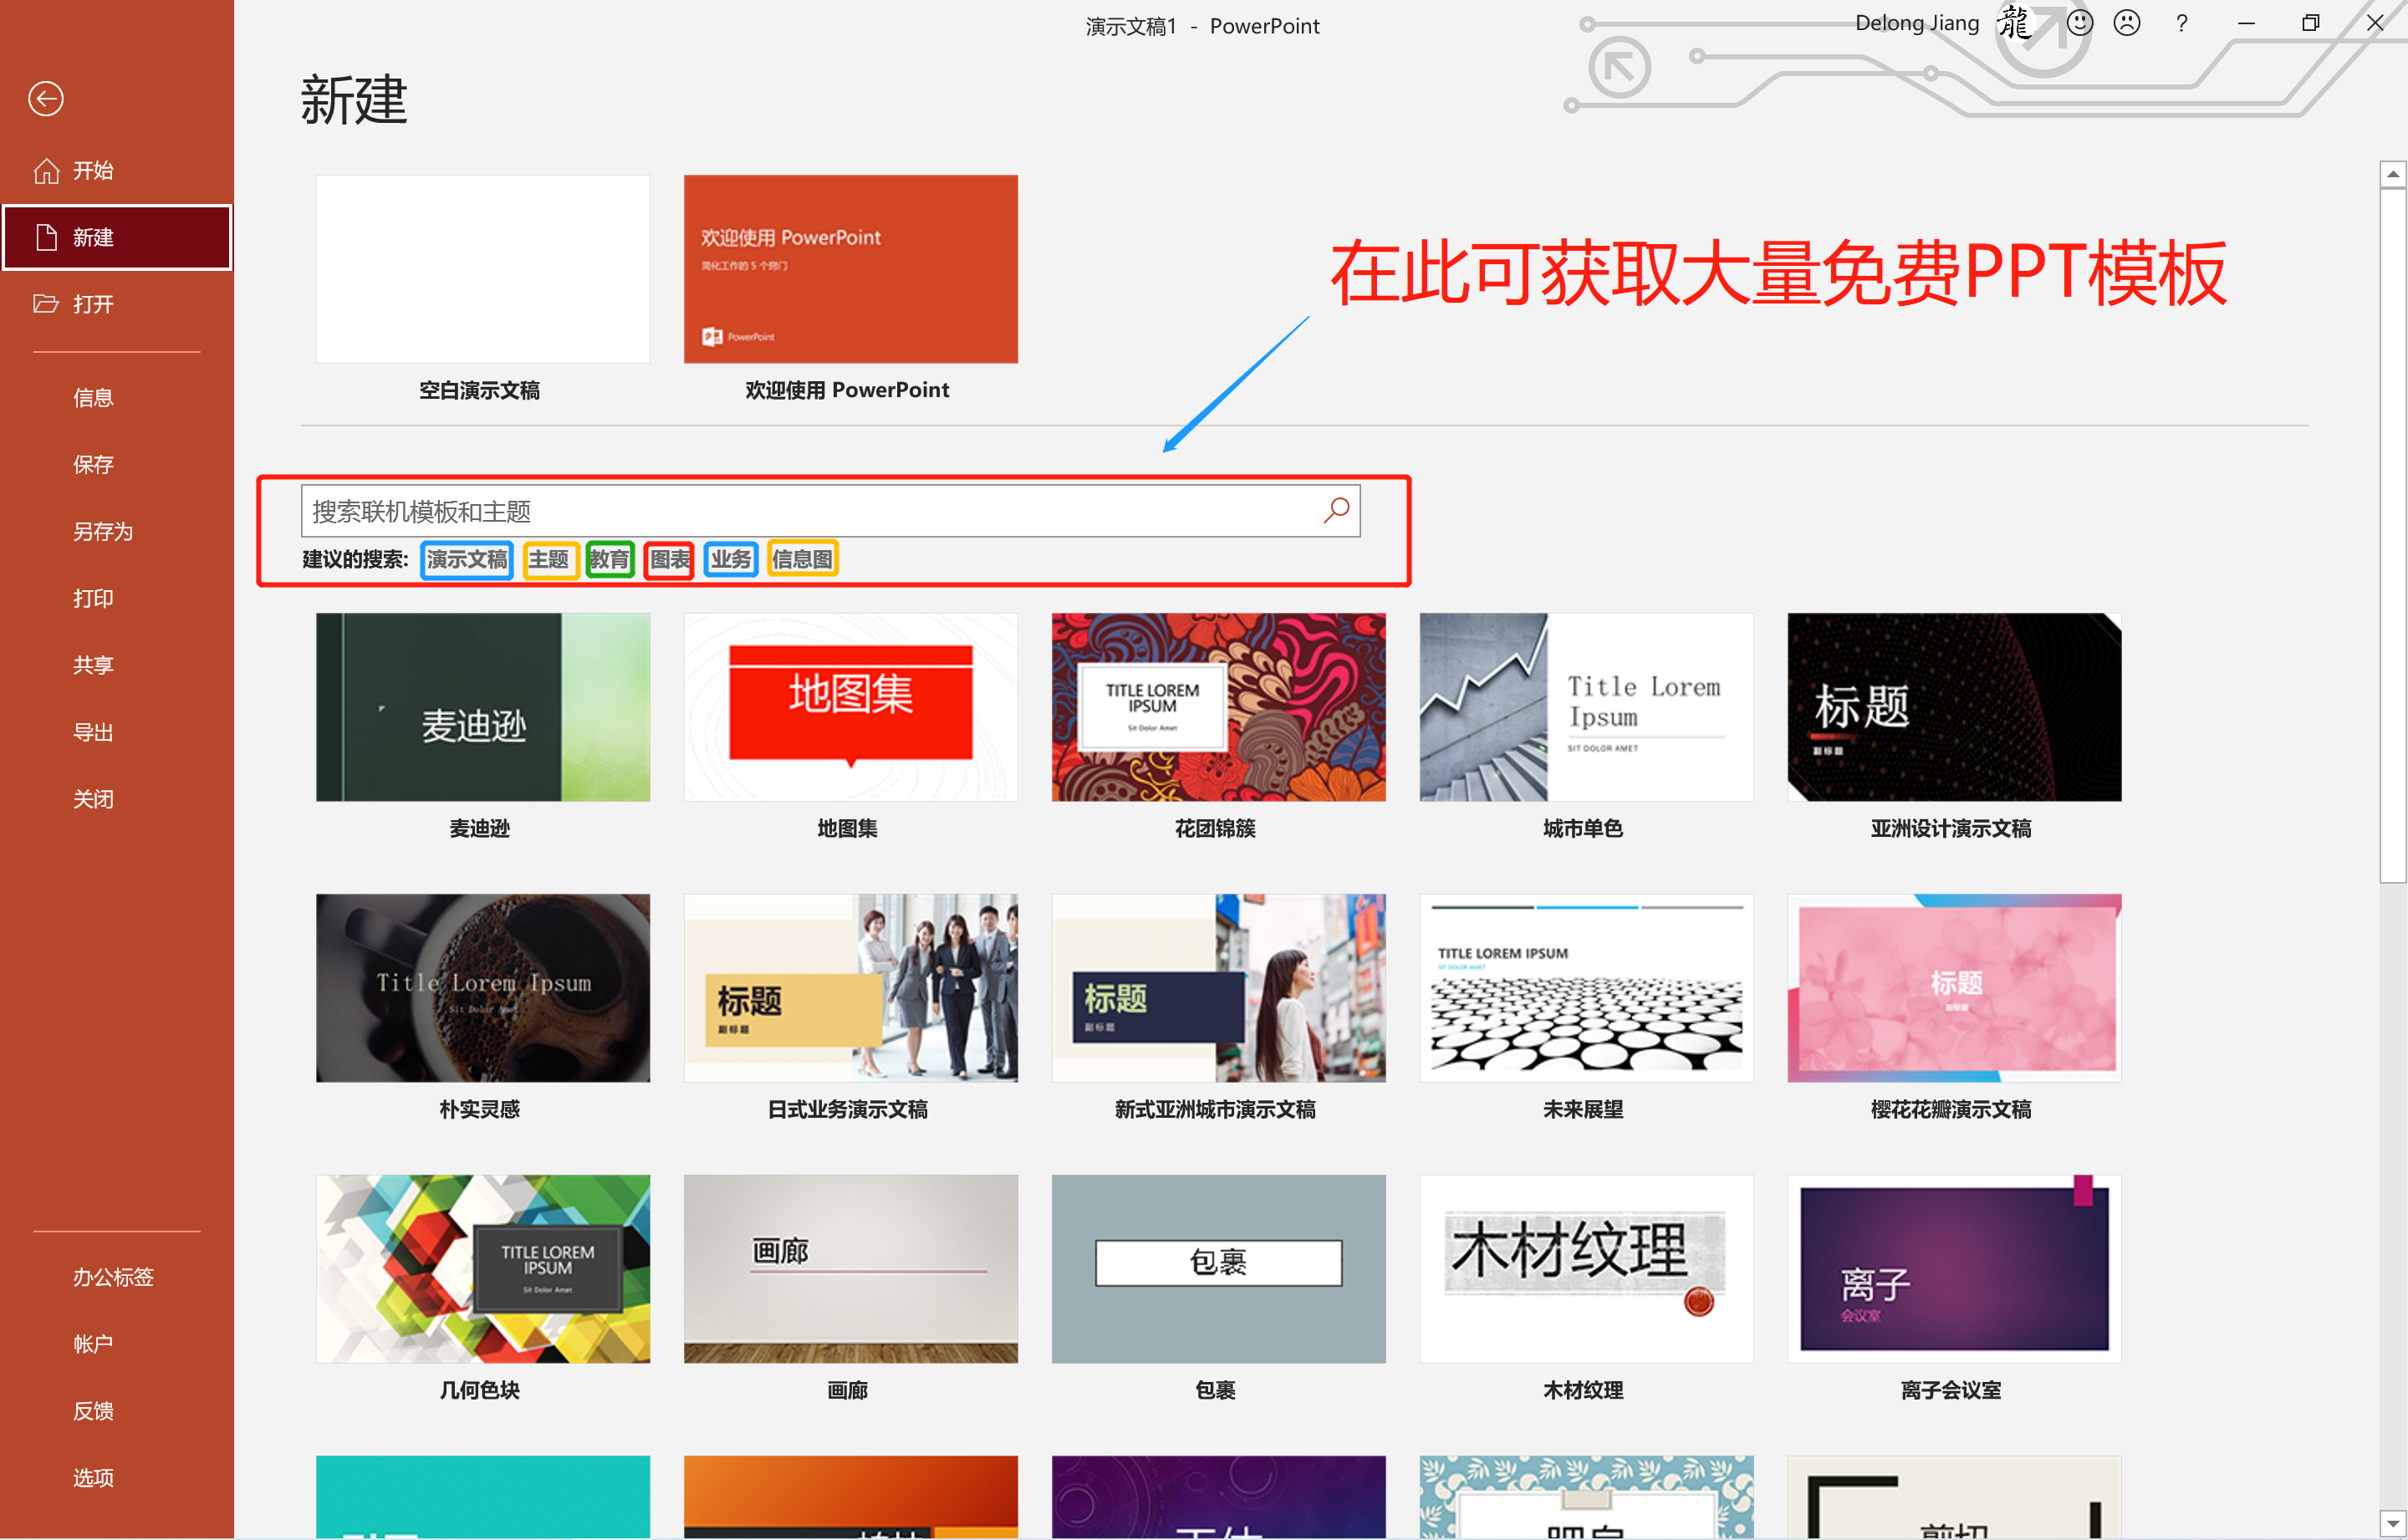Image resolution: width=2408 pixels, height=1540 pixels.
Task: Choose the 城市单色 template
Action: pos(1587,707)
